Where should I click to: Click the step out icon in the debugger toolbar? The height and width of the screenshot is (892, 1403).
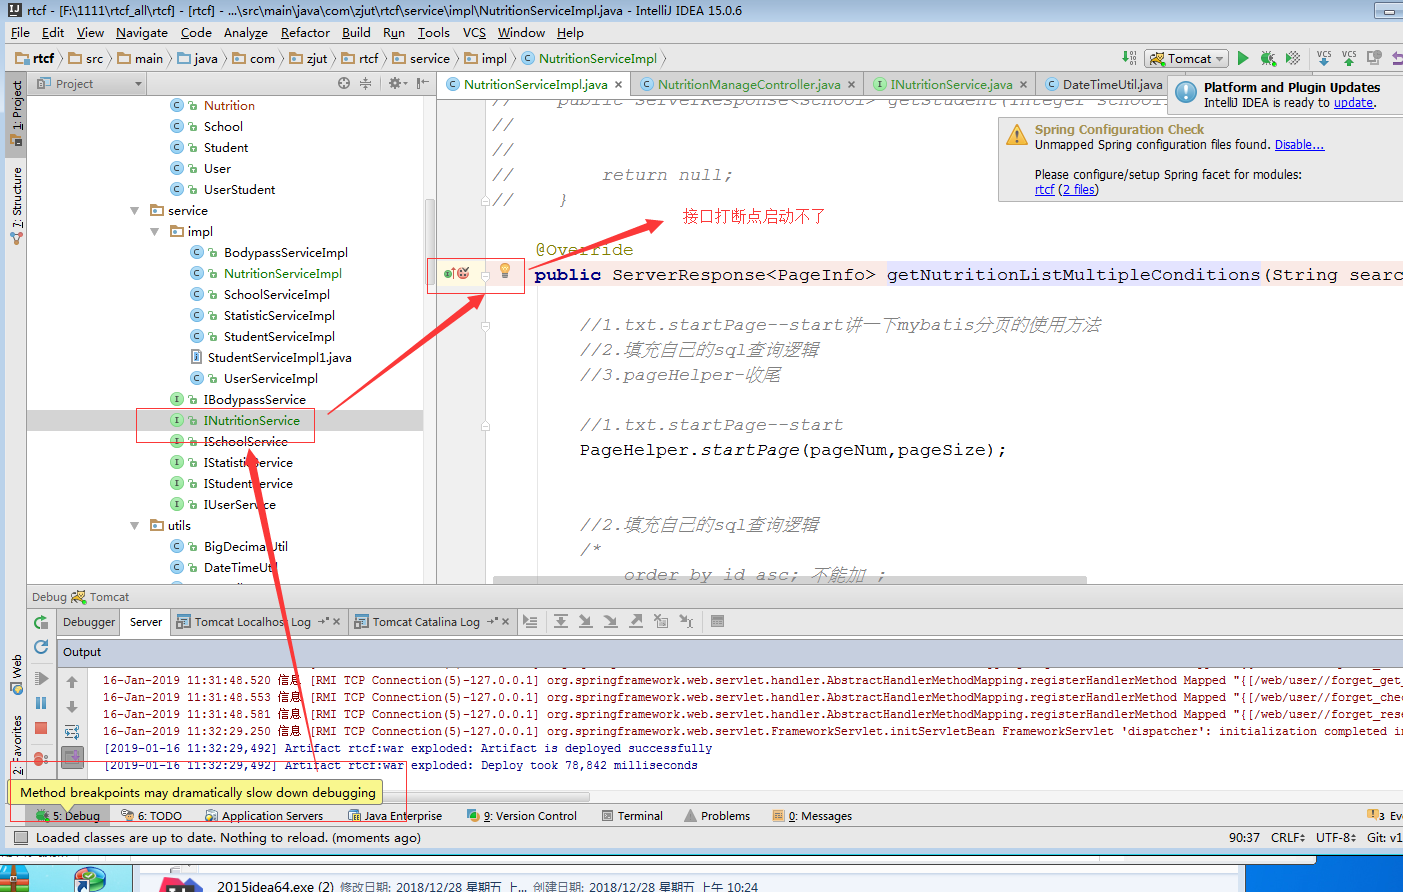[636, 621]
